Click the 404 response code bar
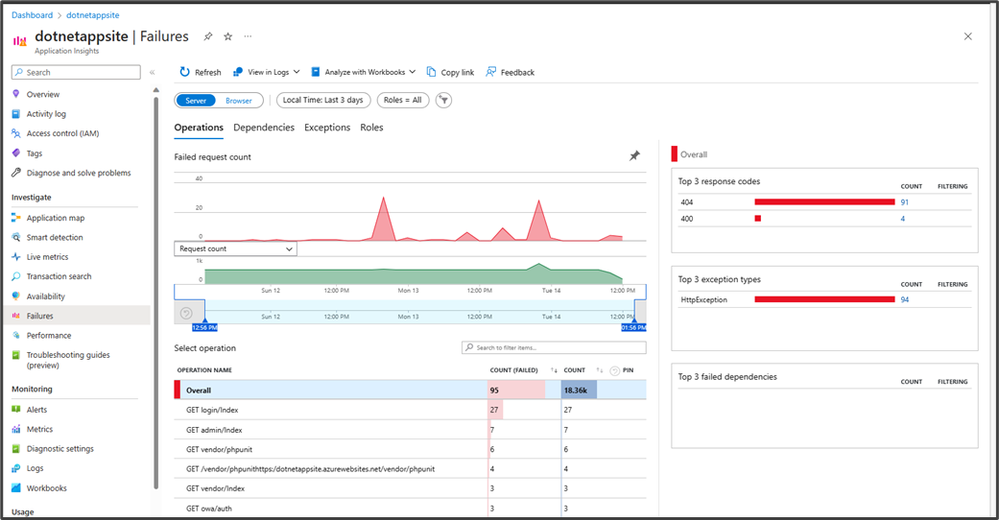Viewport: 999px width, 520px height. [x=824, y=202]
